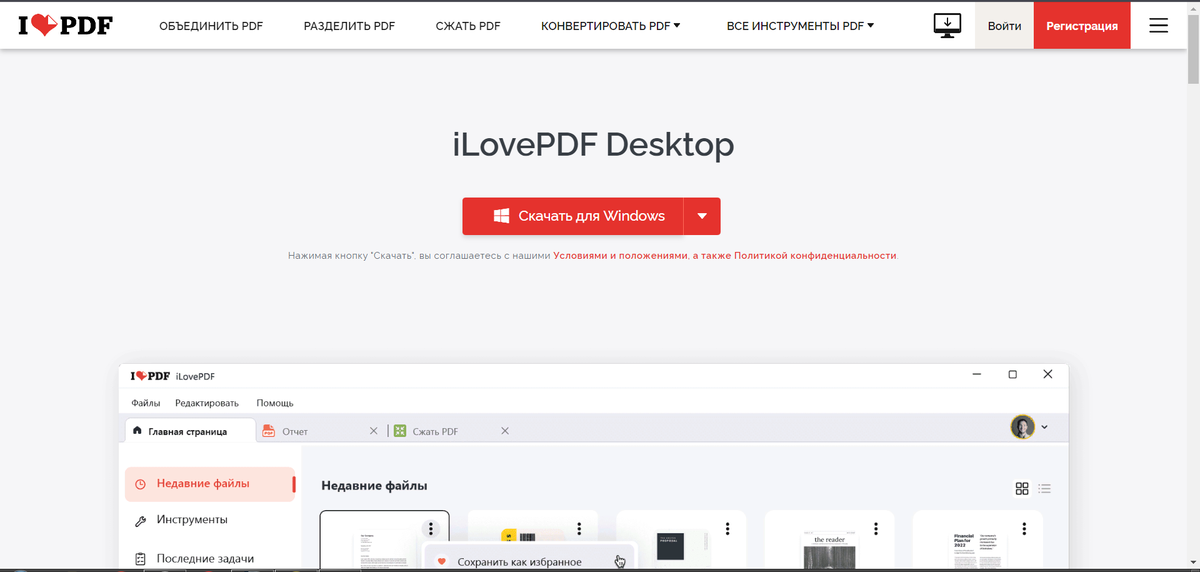Go to РАЗДЕЛИТЬ PDF tool
The height and width of the screenshot is (572, 1200).
350,25
